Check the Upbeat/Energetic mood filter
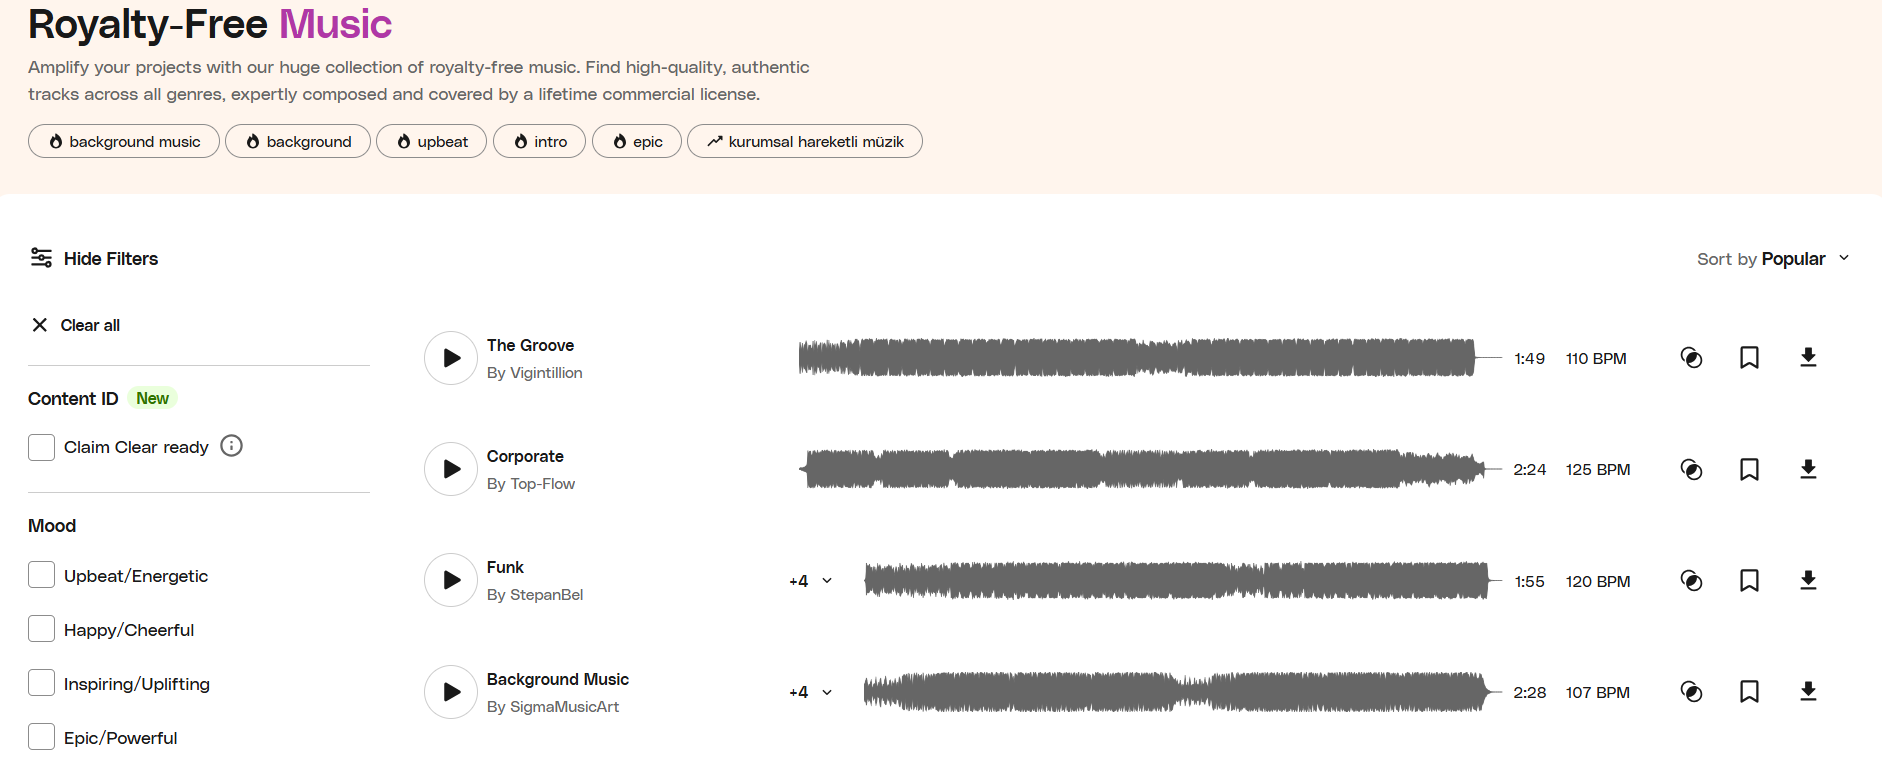Image resolution: width=1882 pixels, height=766 pixels. (x=41, y=574)
